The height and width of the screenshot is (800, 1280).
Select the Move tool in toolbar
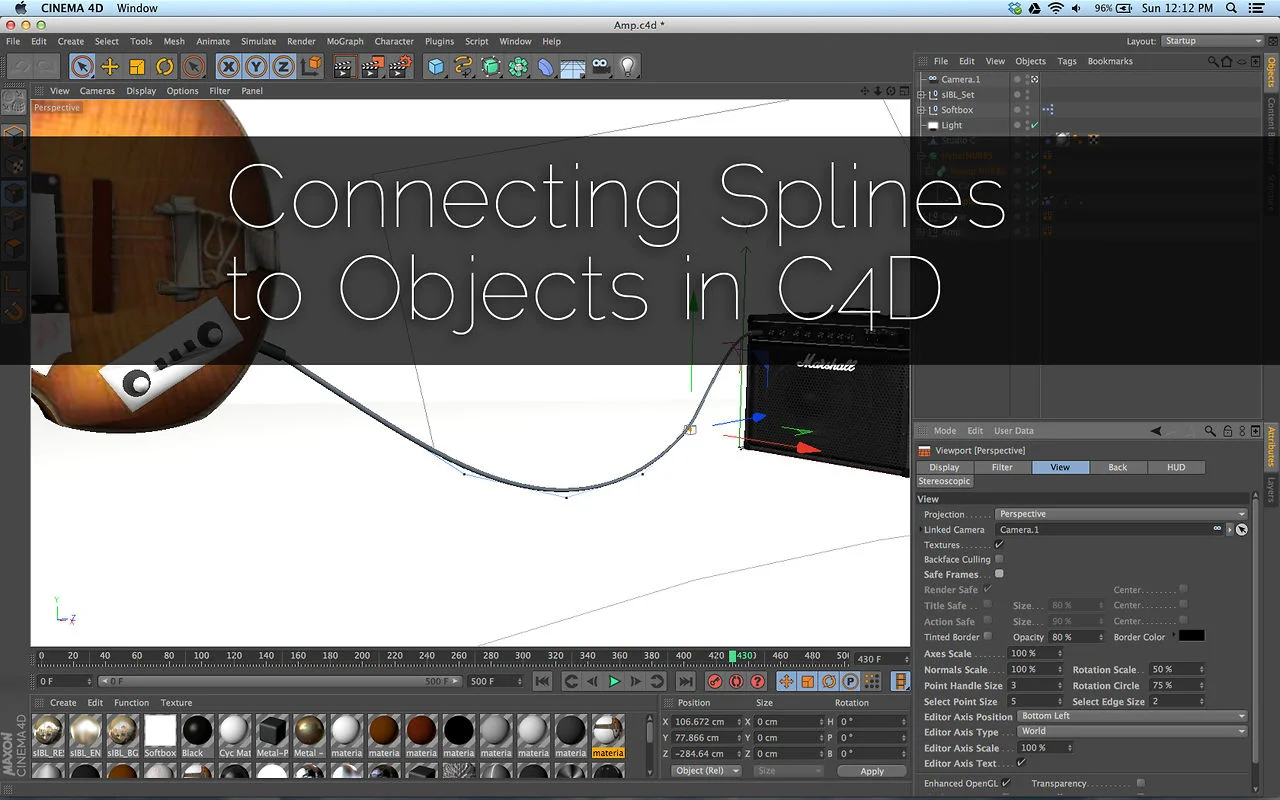110,67
